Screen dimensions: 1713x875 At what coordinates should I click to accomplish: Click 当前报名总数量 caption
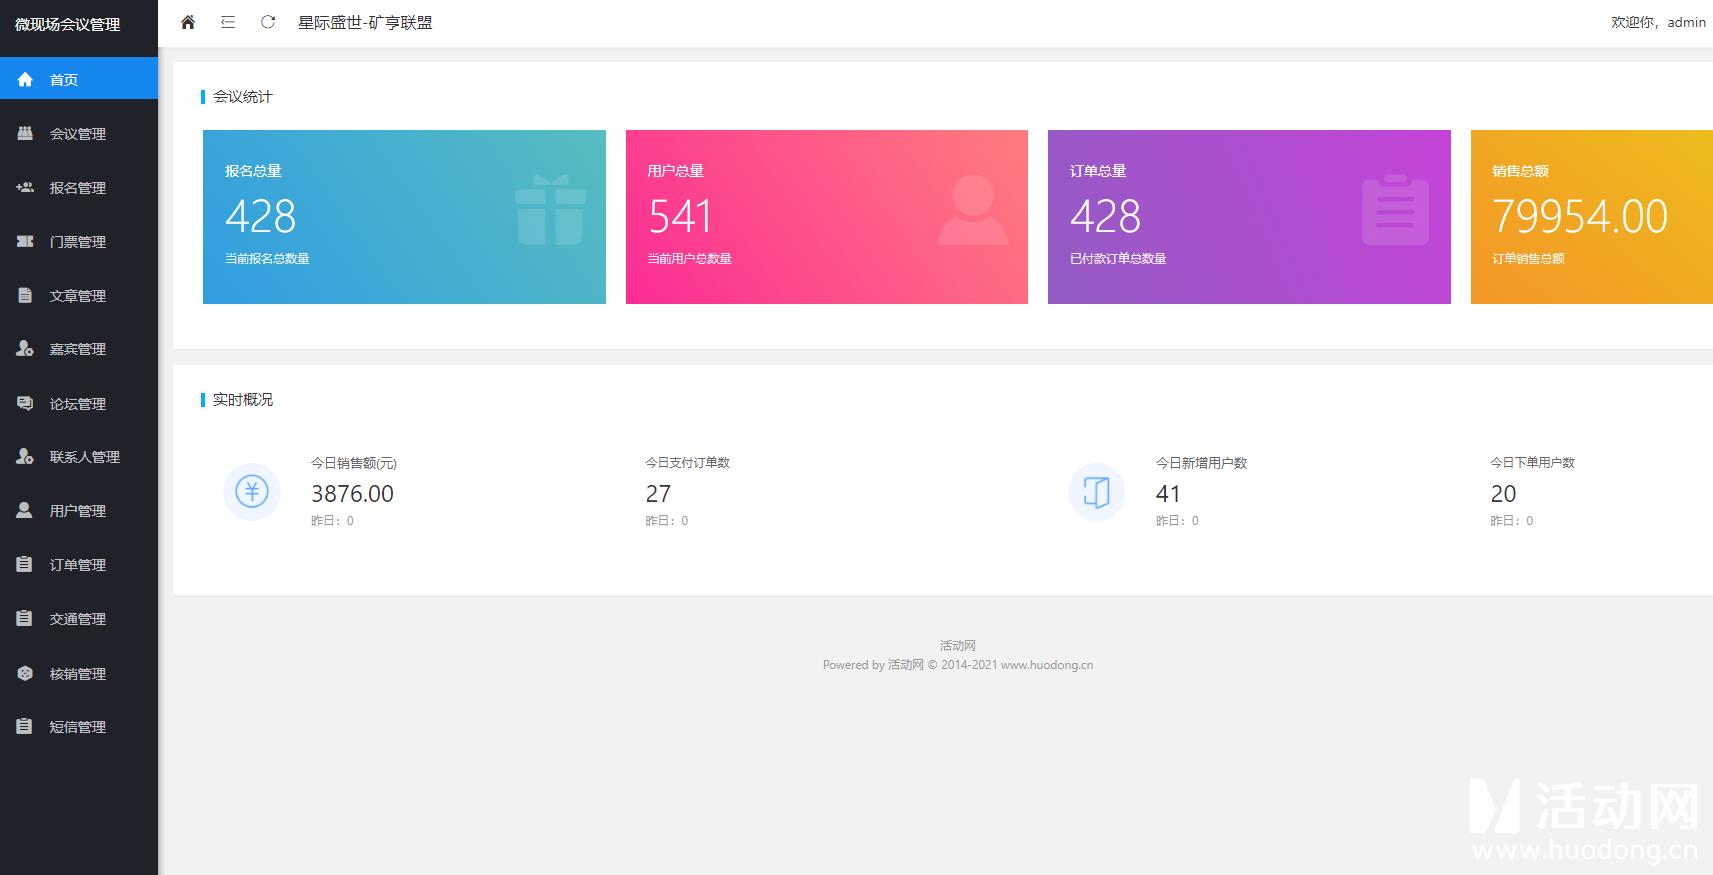(267, 259)
